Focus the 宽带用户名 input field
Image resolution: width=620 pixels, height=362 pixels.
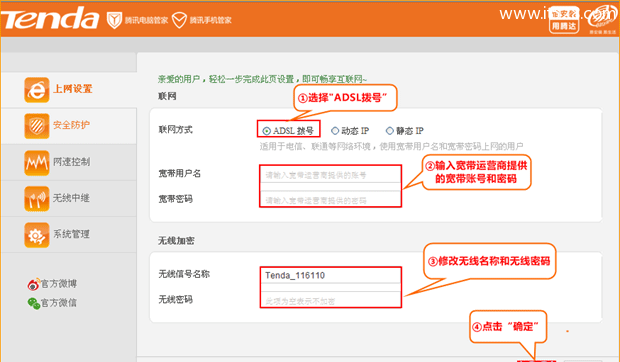pyautogui.click(x=331, y=175)
